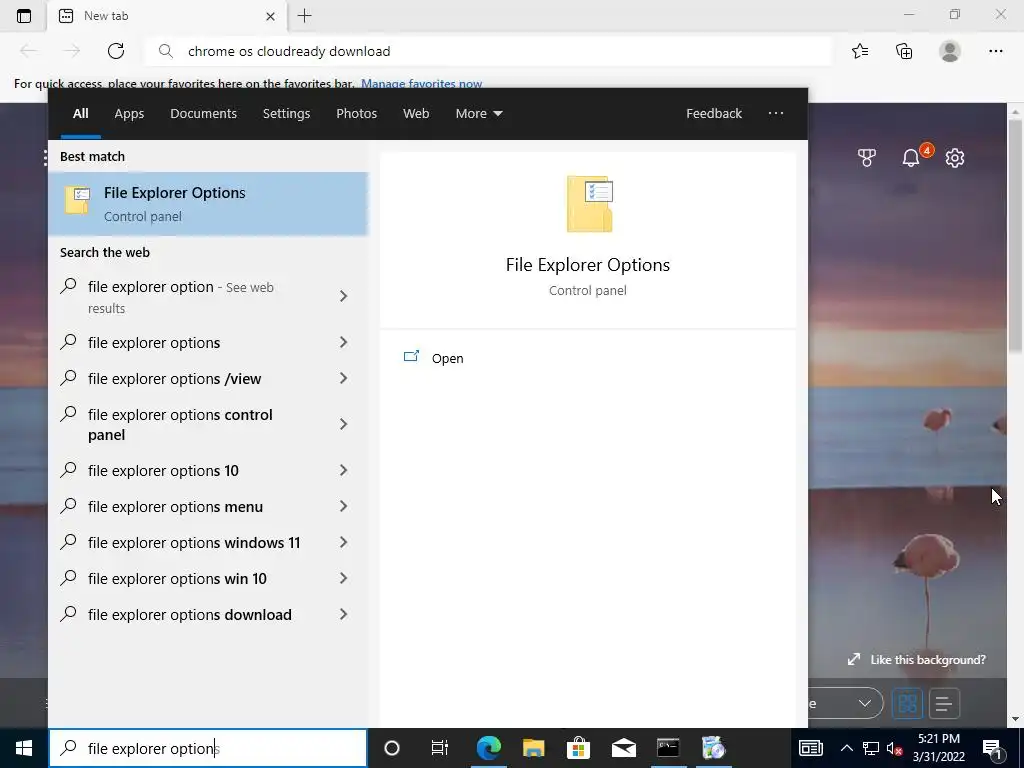This screenshot has height=768, width=1024.
Task: Expand arrow for file explorer options windows 11
Action: tap(344, 542)
